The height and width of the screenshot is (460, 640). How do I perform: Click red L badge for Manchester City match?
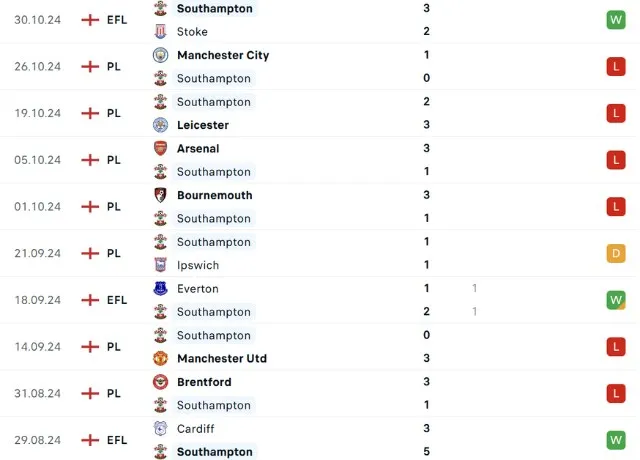pyautogui.click(x=615, y=66)
